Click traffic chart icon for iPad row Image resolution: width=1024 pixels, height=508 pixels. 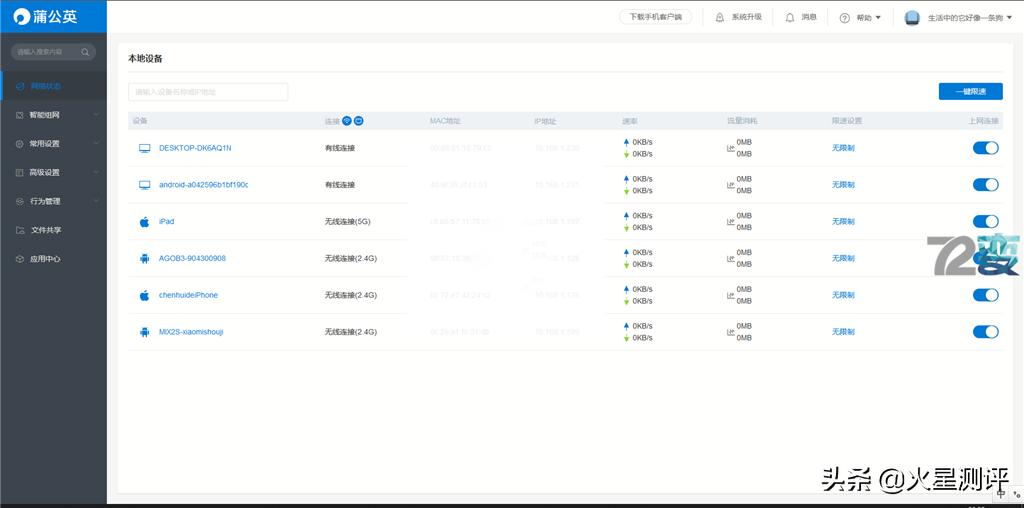[731, 221]
